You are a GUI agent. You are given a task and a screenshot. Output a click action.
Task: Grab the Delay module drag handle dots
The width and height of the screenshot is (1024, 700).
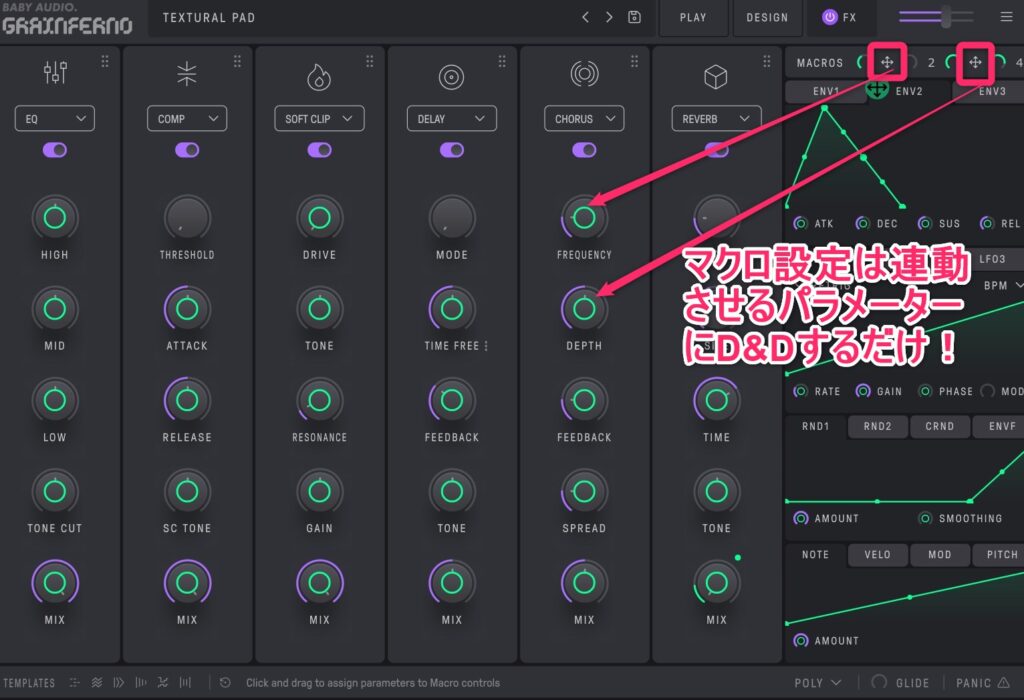click(x=502, y=62)
